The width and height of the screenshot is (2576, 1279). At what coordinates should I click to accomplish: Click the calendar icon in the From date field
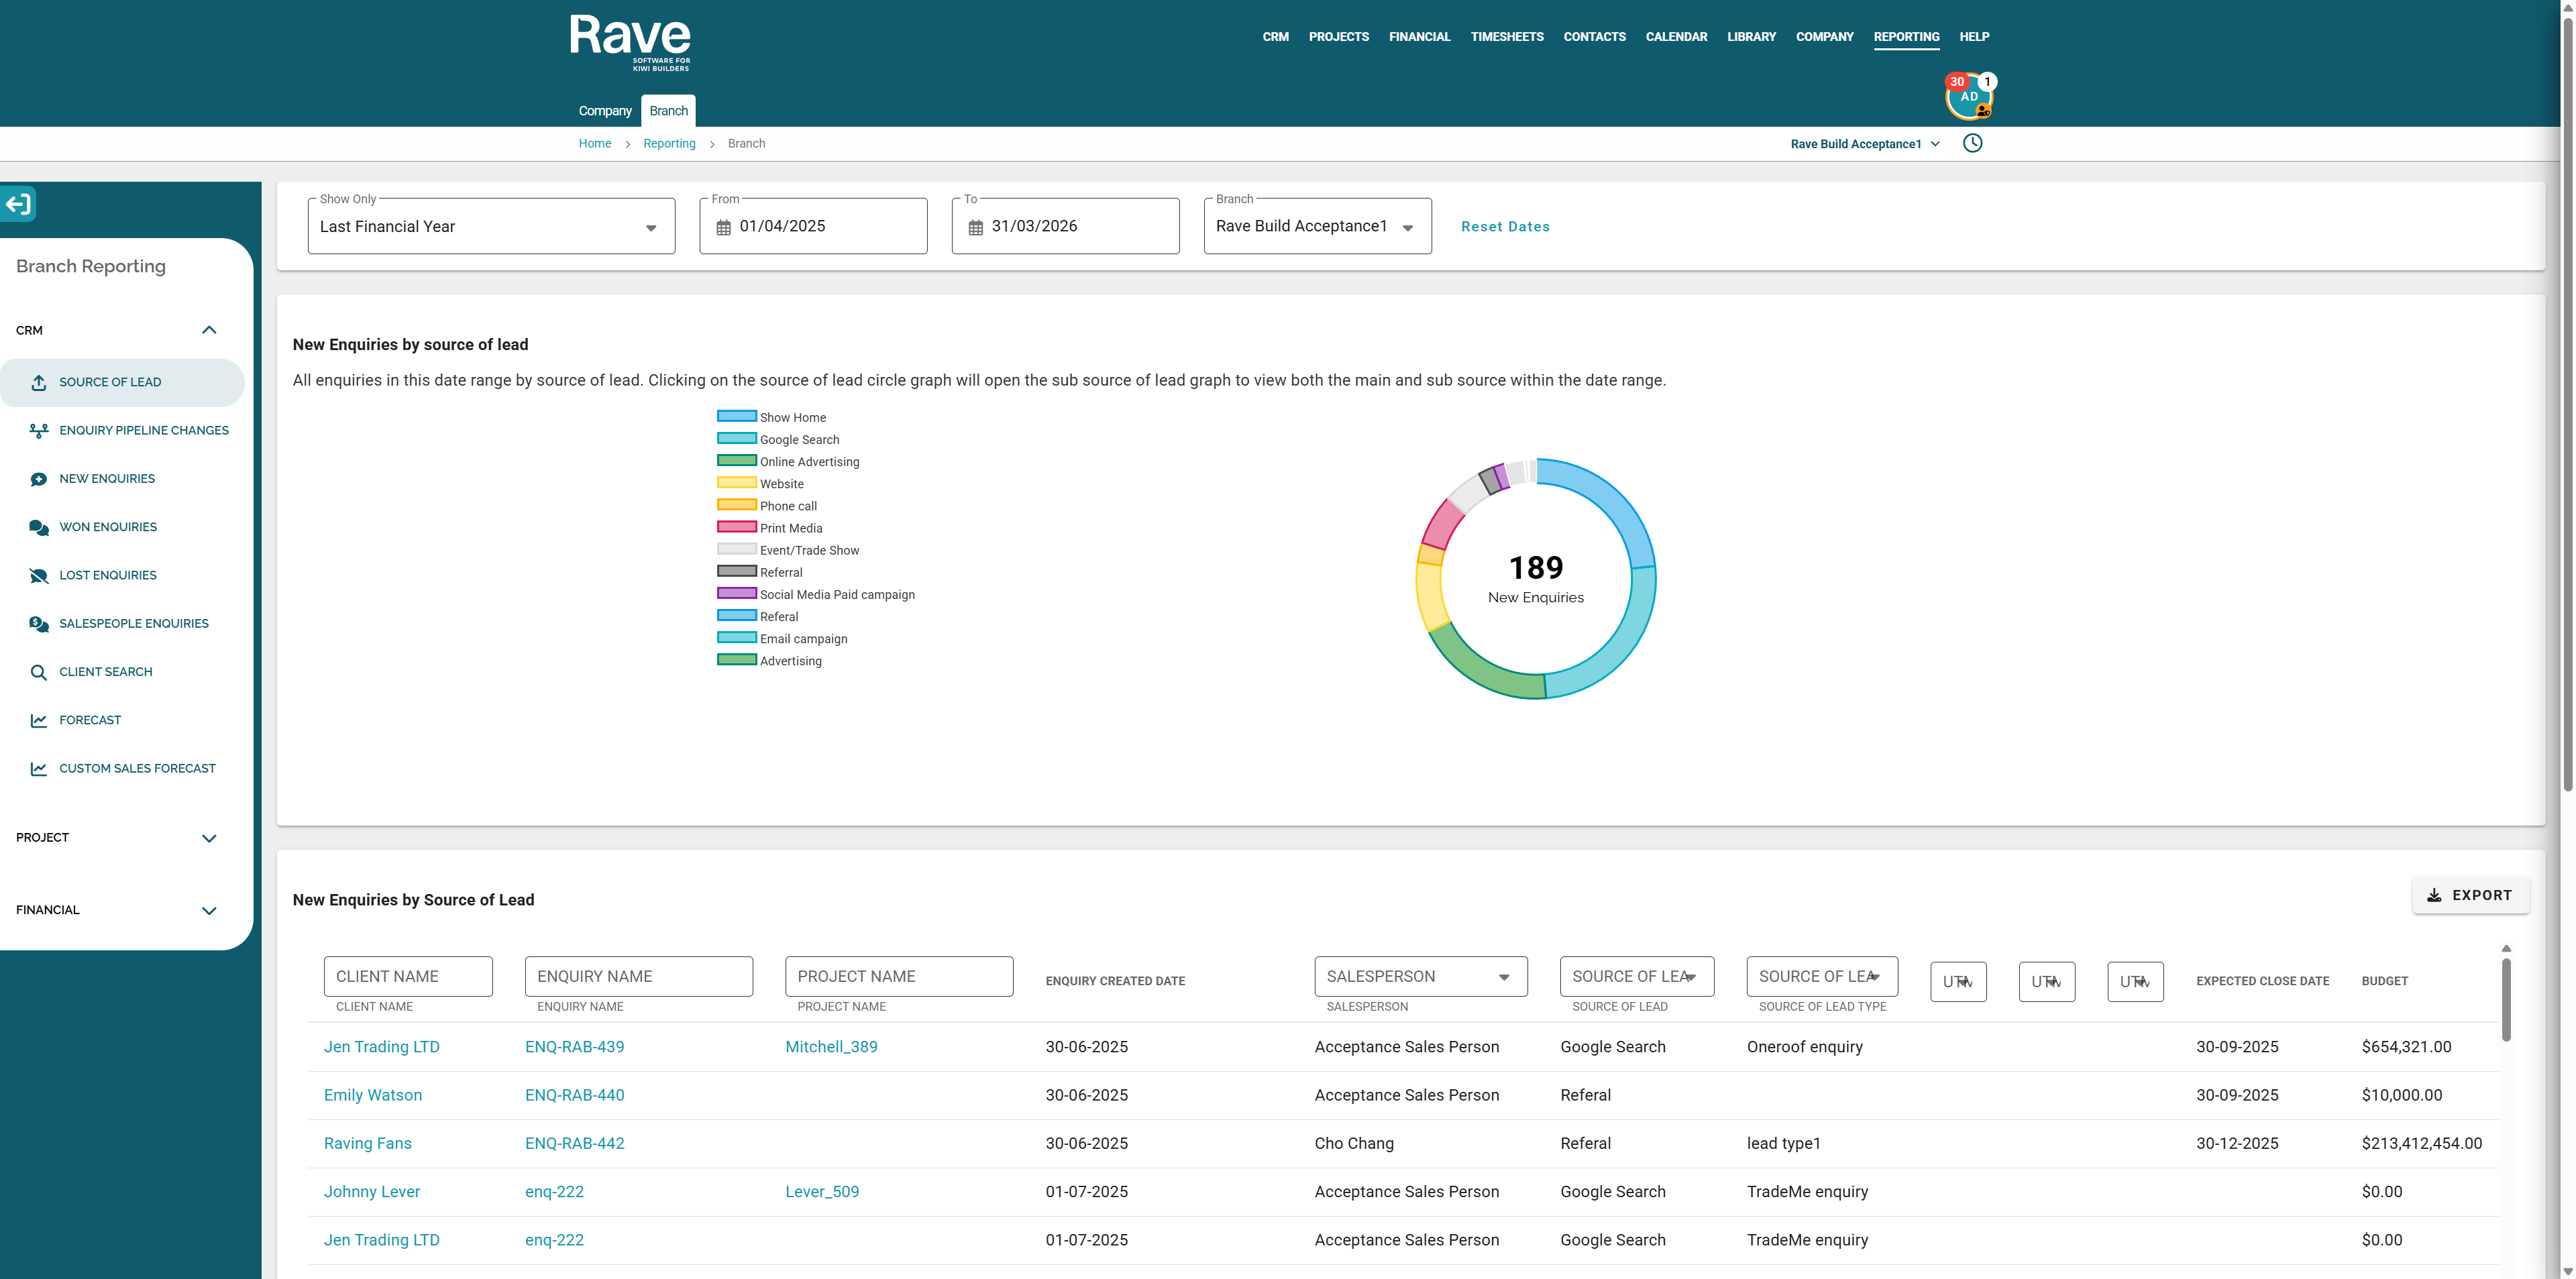click(x=723, y=227)
